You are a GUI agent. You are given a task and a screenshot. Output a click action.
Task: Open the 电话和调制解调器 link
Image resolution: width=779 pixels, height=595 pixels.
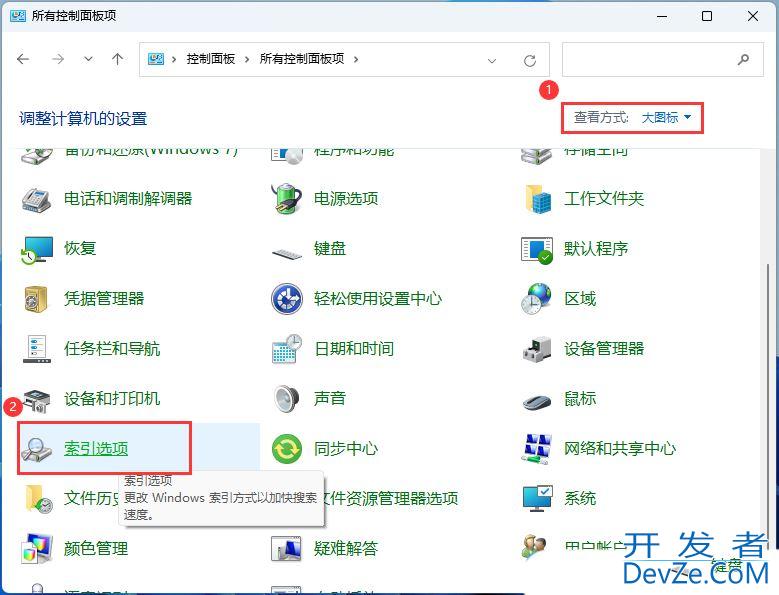128,199
